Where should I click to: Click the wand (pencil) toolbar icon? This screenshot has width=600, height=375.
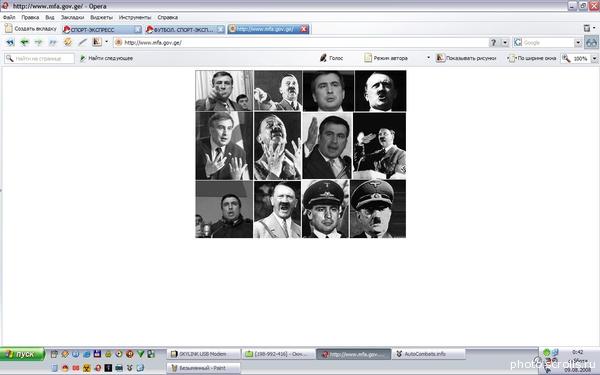[x=82, y=42]
